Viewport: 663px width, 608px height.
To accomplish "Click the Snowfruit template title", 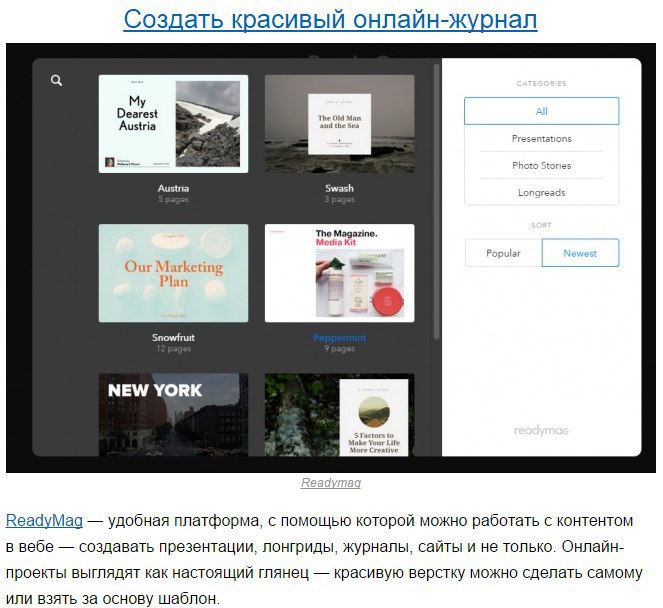I will [173, 338].
